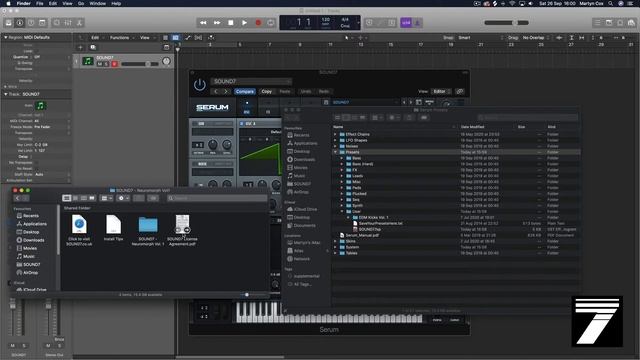Select the SOUND7 - Neuromorph Vol. 1 folder
The width and height of the screenshot is (640, 360).
point(148,230)
